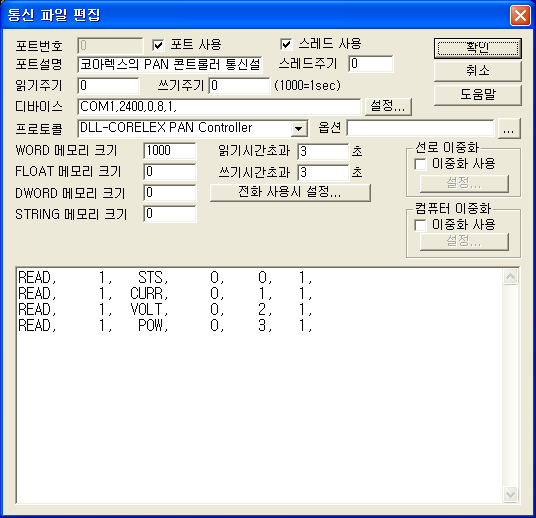The width and height of the screenshot is (536, 518).
Task: Click the 확인 button
Action: coord(478,48)
